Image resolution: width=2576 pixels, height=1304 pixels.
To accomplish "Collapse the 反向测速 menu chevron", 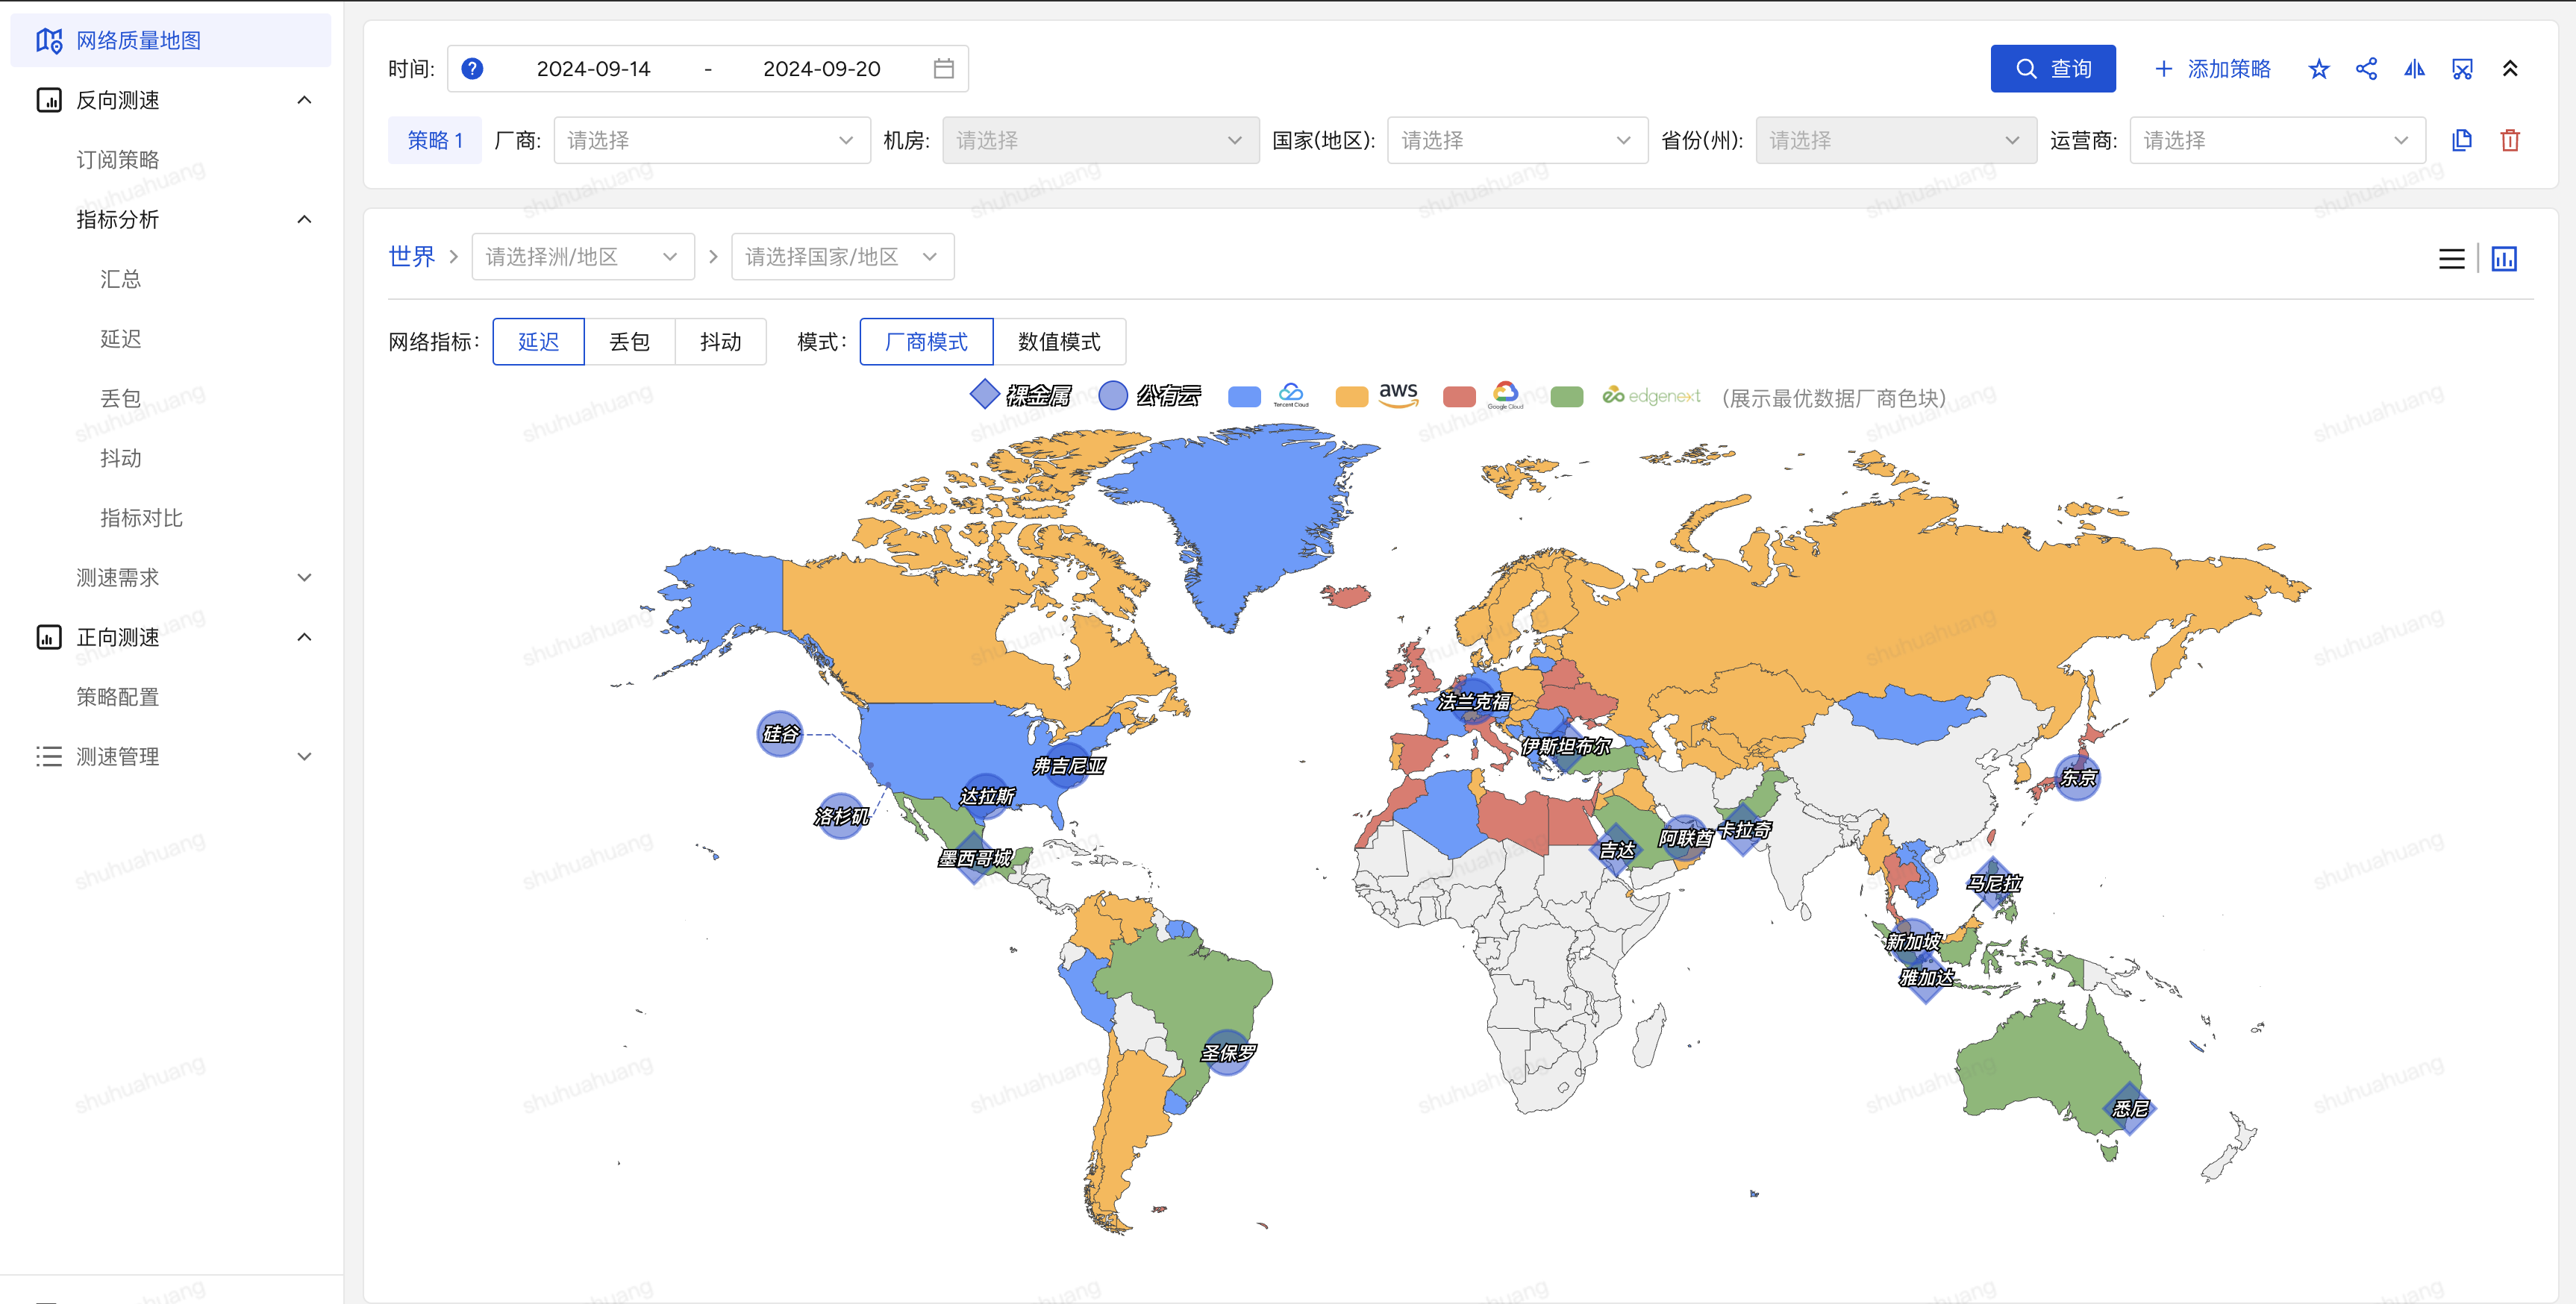I will point(304,100).
